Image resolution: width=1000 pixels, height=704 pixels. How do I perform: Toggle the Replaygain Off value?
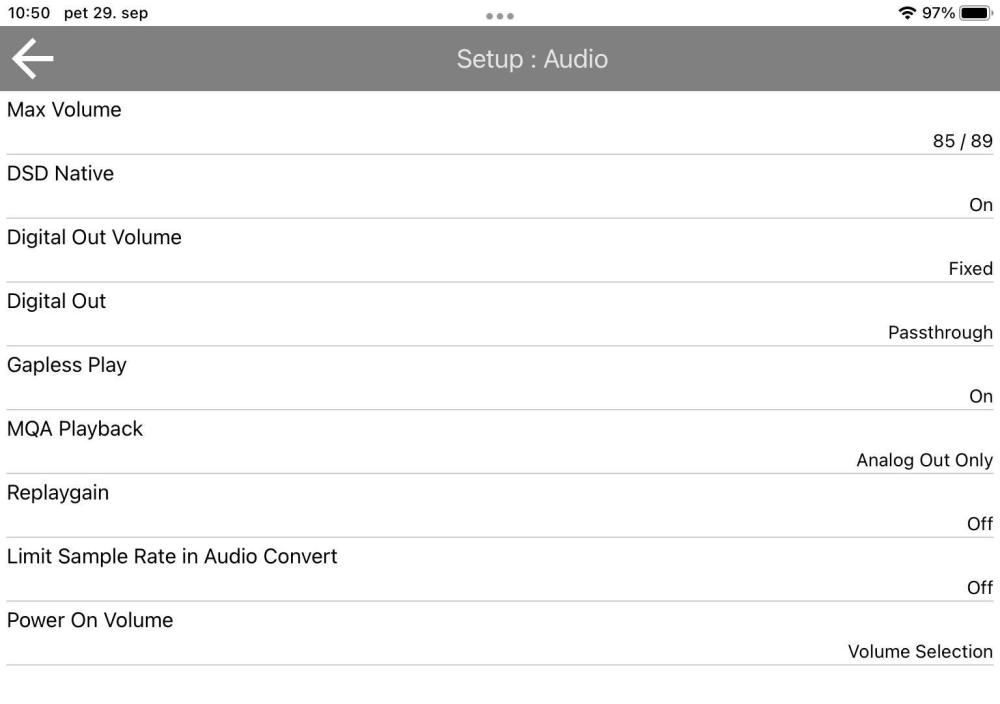pos(980,524)
